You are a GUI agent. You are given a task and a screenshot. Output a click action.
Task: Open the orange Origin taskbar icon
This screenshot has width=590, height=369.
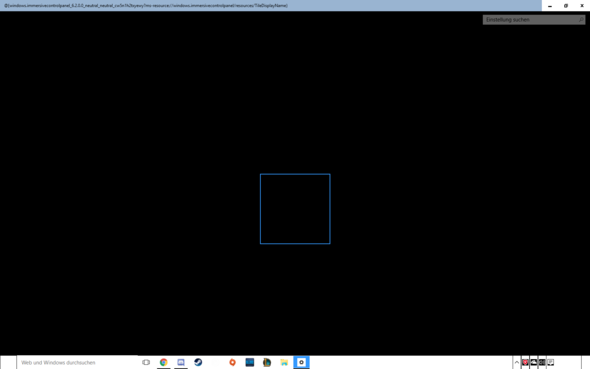(233, 363)
